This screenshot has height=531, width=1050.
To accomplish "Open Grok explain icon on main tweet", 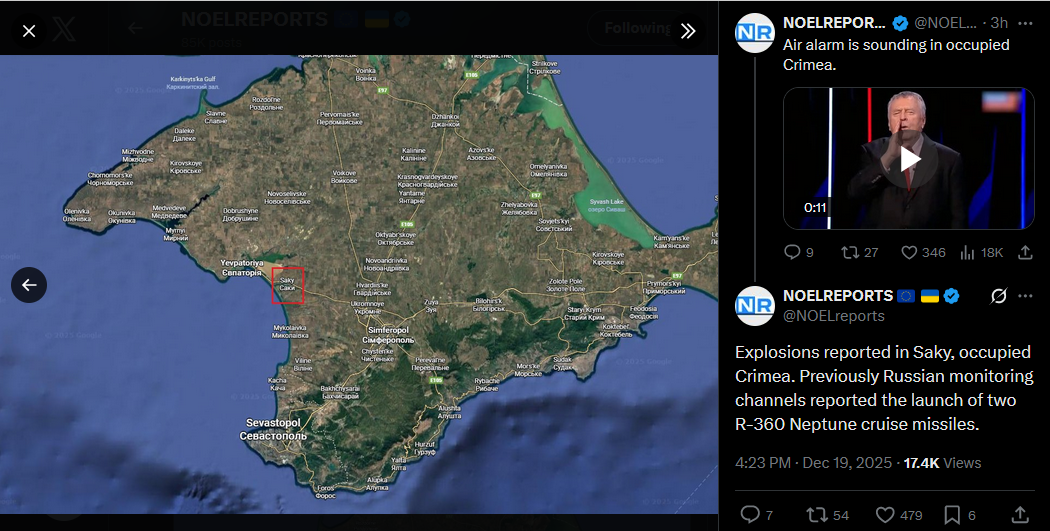I will [x=998, y=296].
